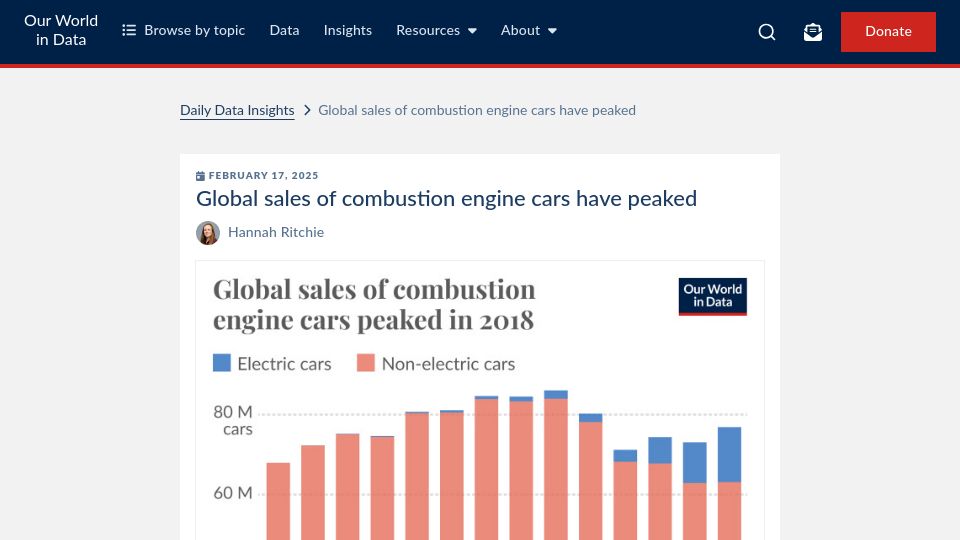960x540 pixels.
Task: Expand the About dropdown
Action: [x=528, y=30]
